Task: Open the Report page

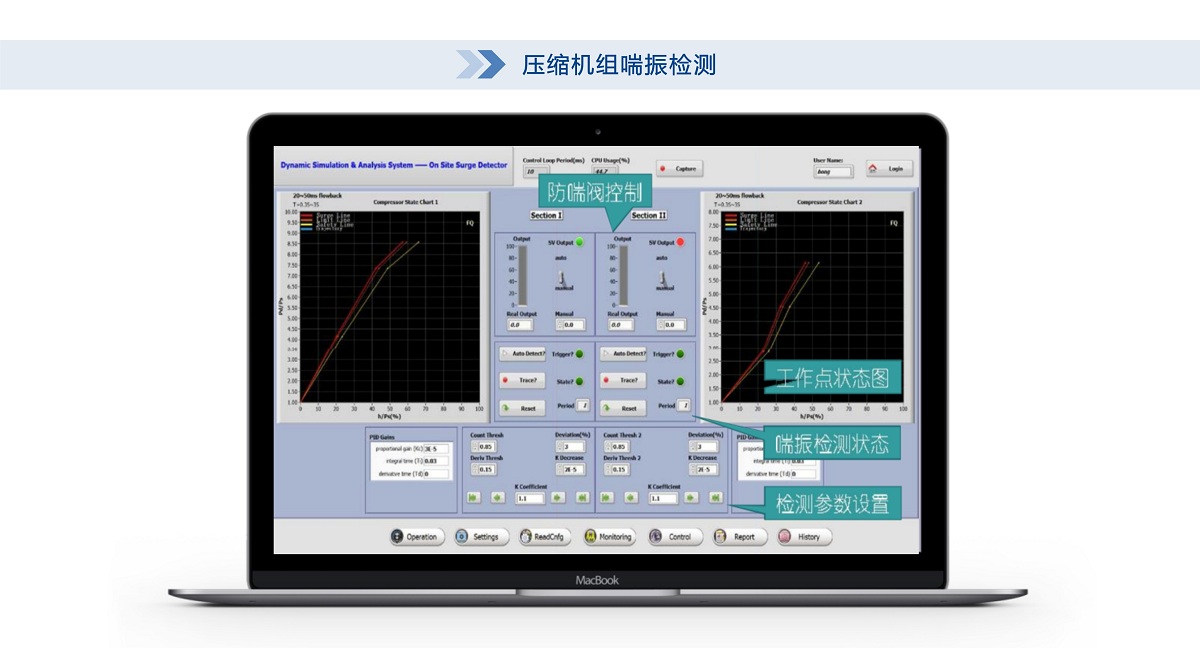Action: coord(739,537)
